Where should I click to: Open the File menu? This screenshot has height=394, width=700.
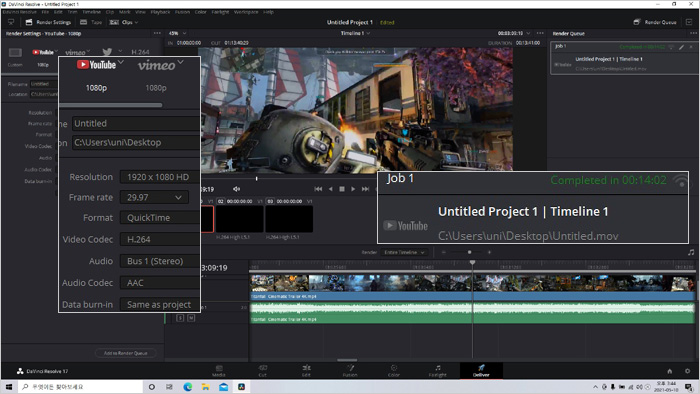[x=45, y=12]
